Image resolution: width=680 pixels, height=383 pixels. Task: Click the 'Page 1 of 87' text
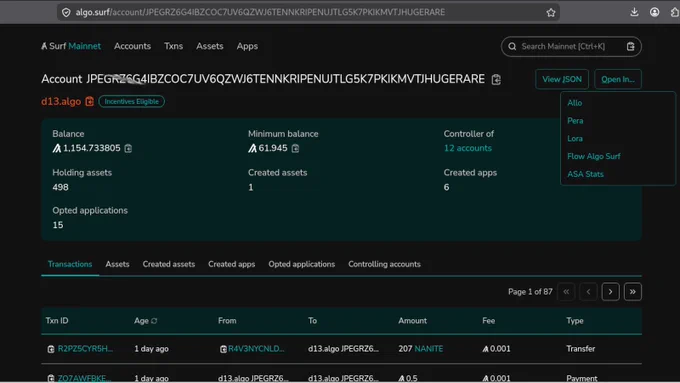click(530, 292)
